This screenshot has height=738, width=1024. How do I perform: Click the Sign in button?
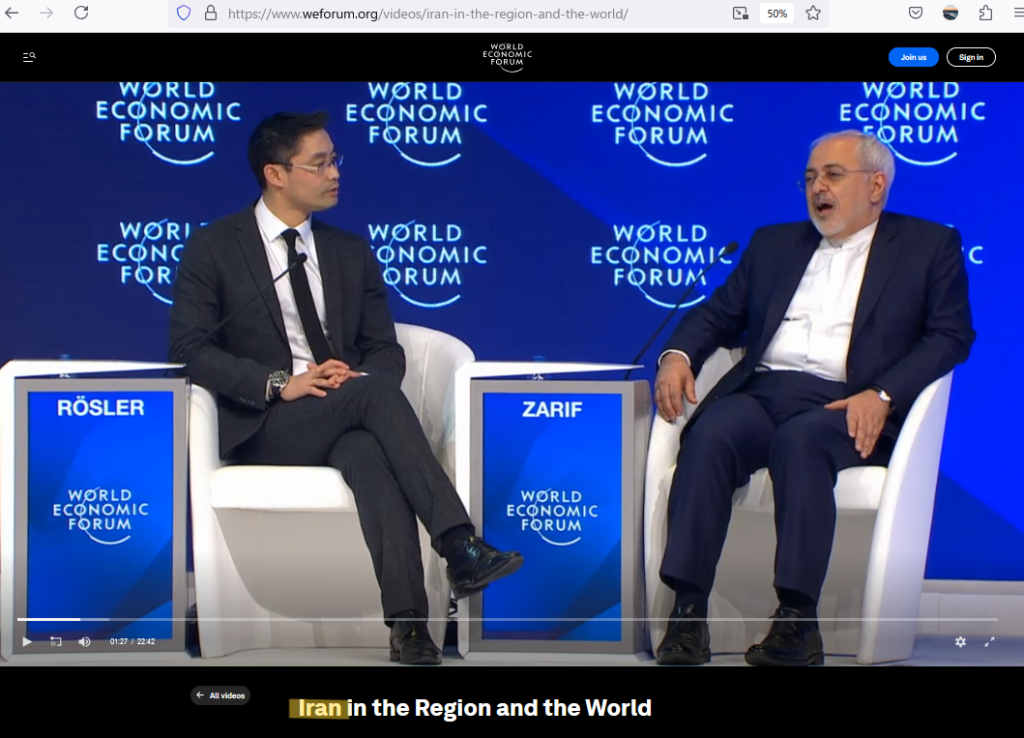pyautogui.click(x=970, y=57)
